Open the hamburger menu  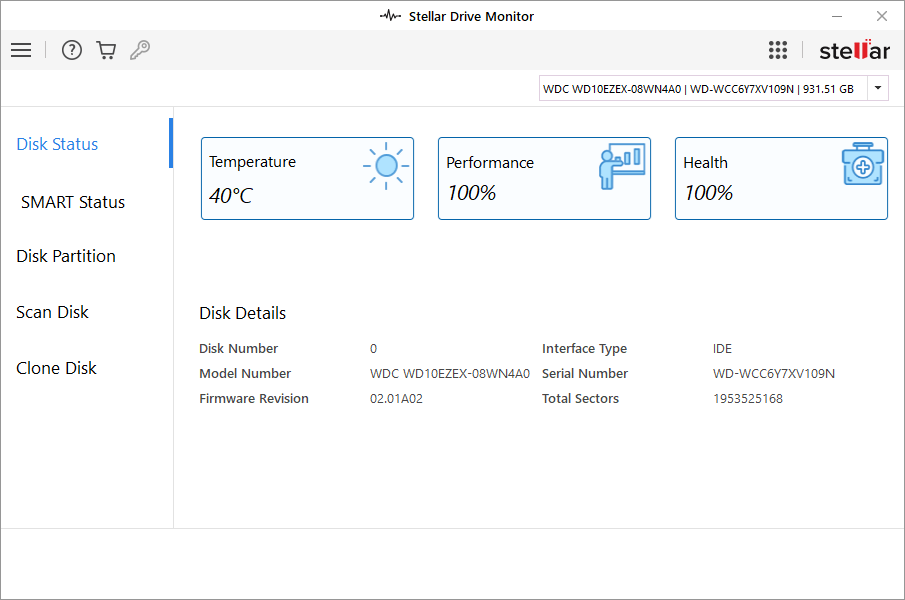click(21, 50)
